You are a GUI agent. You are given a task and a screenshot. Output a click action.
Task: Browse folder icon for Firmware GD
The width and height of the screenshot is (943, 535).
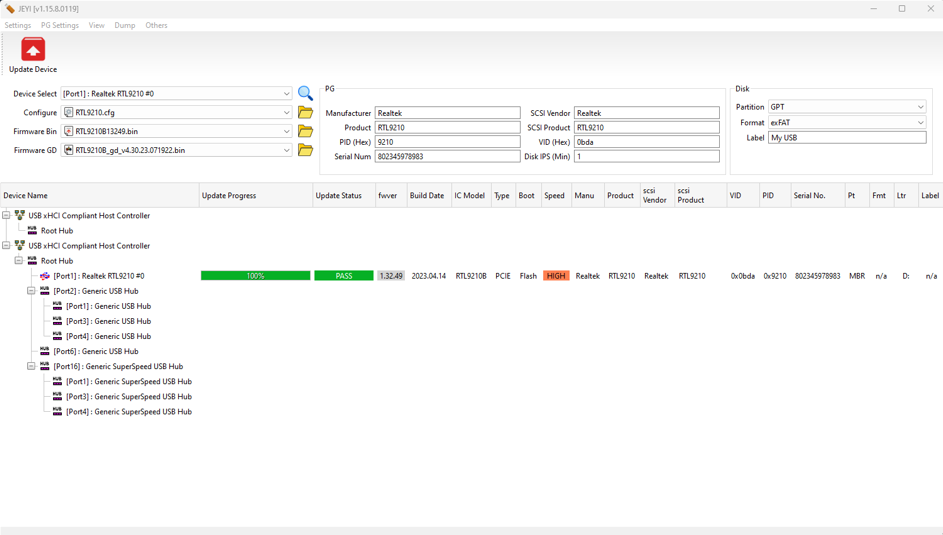pos(305,150)
